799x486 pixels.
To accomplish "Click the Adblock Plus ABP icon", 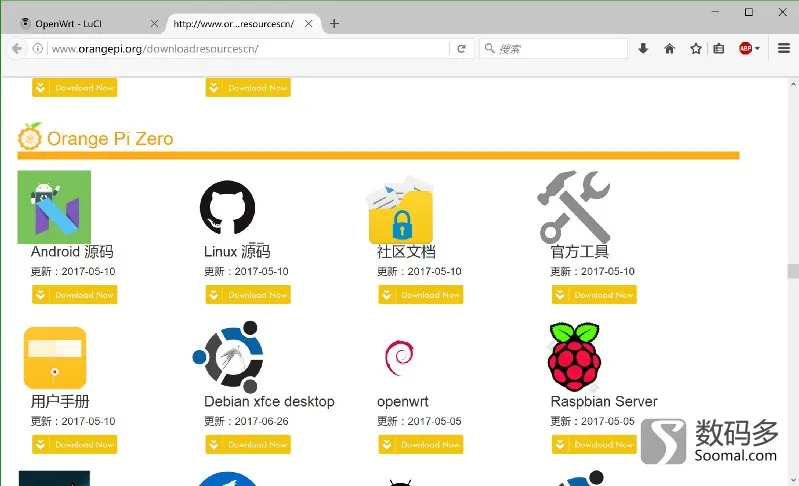I will (745, 48).
